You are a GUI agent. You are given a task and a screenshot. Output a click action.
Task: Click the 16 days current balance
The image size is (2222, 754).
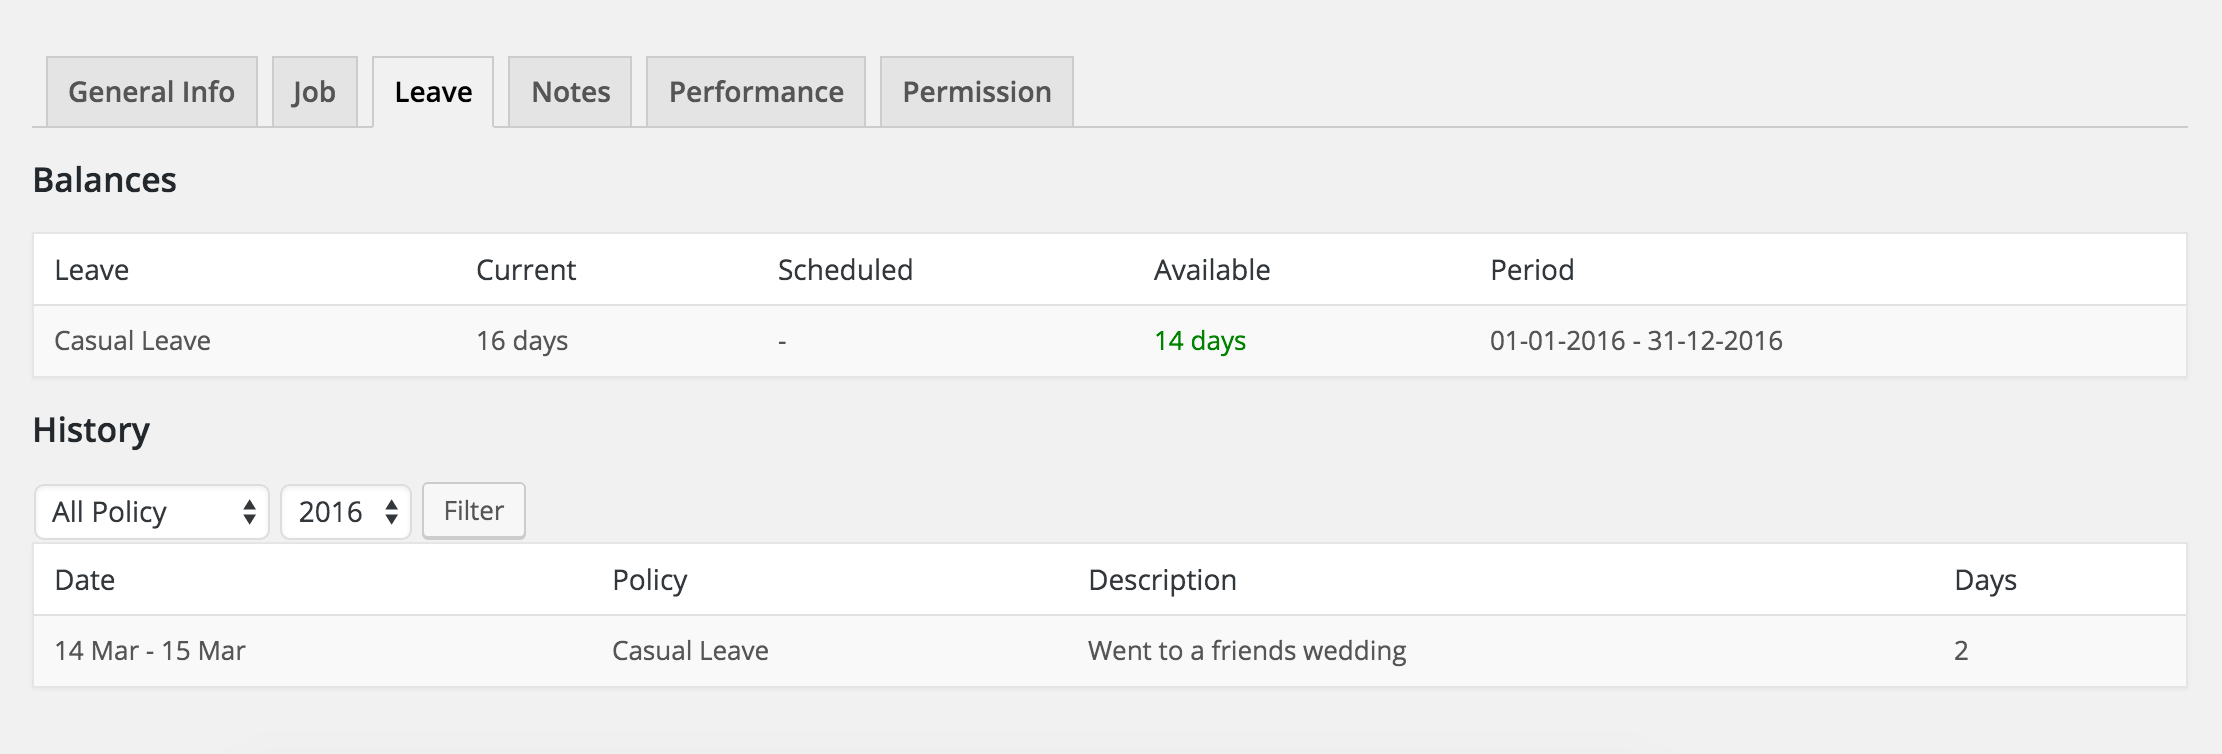click(x=522, y=341)
